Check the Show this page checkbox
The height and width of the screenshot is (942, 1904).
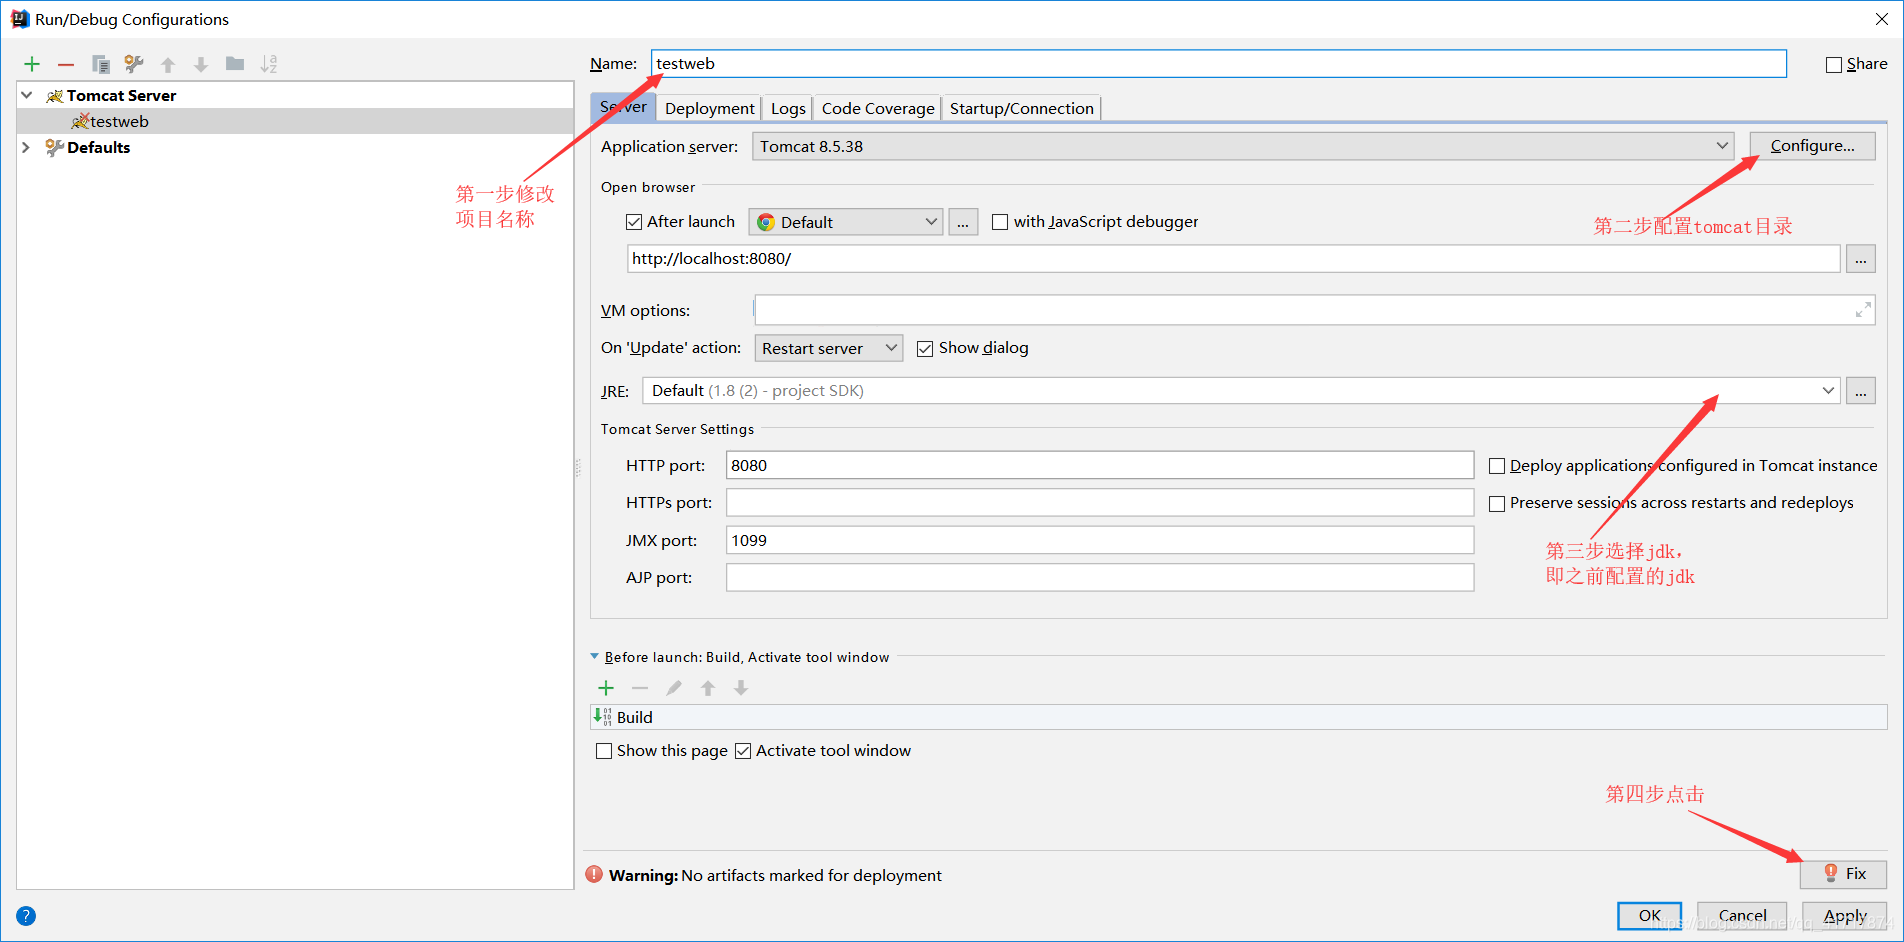(x=604, y=751)
